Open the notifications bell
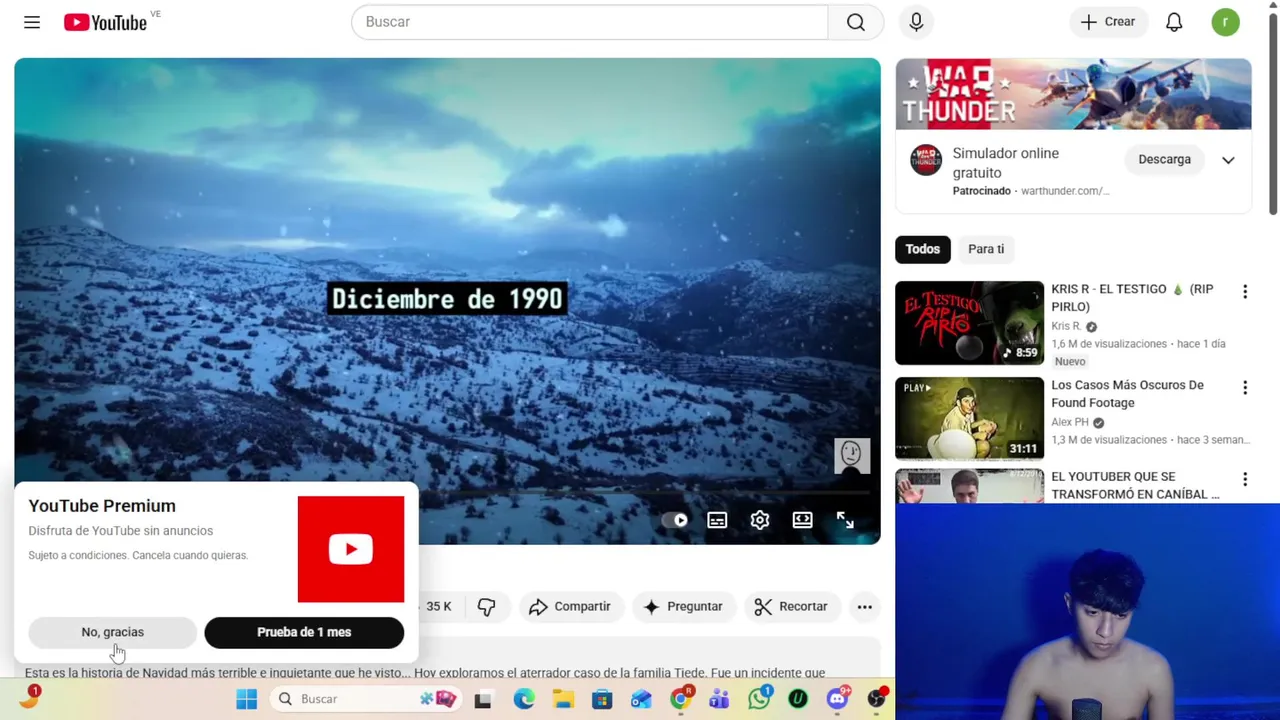Screen dimensions: 1280x720 point(1174,22)
